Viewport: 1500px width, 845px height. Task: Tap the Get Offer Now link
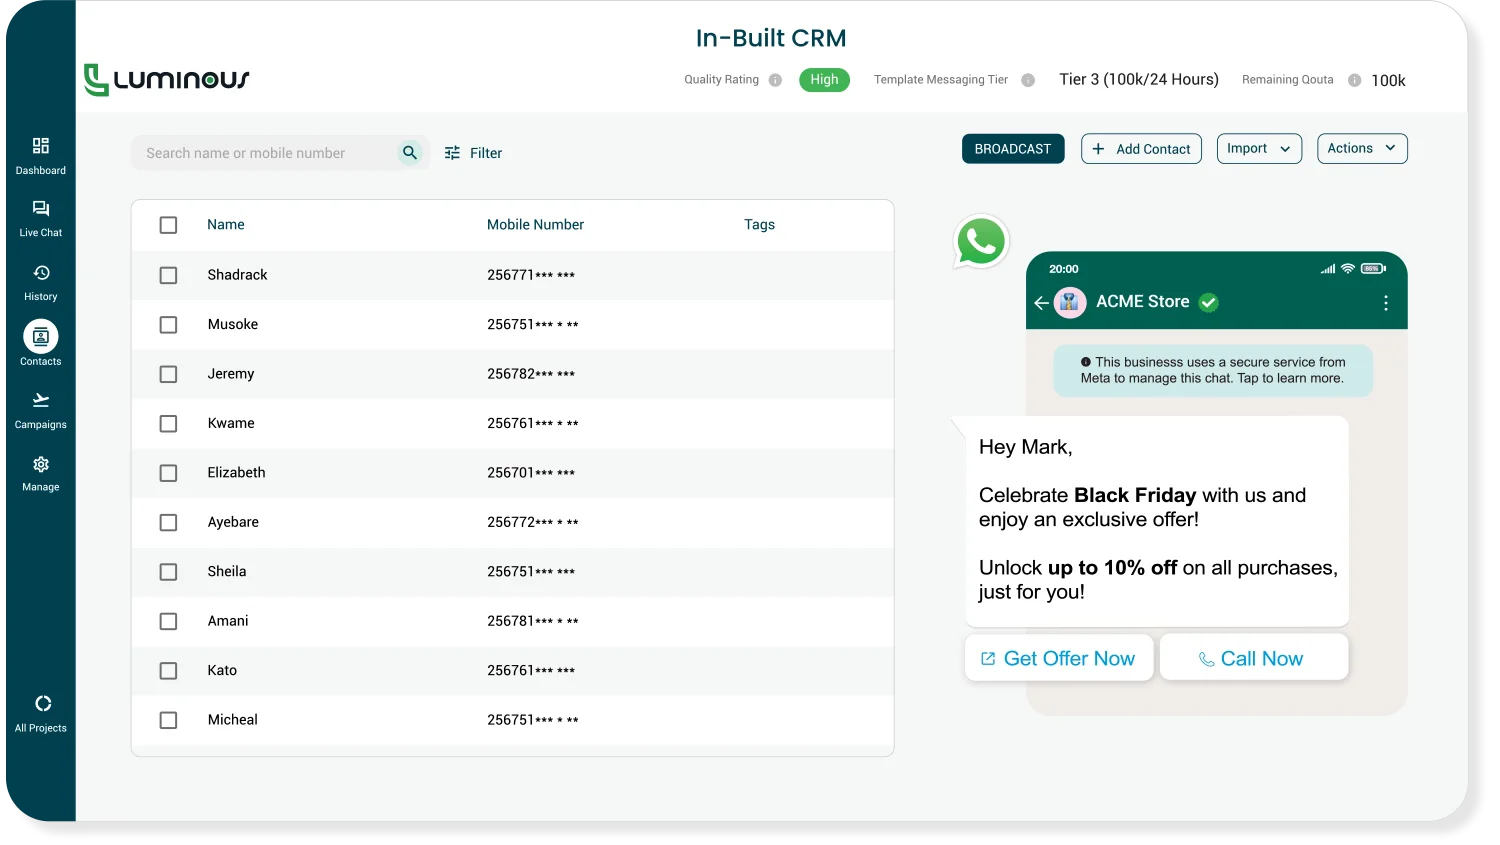pyautogui.click(x=1058, y=657)
